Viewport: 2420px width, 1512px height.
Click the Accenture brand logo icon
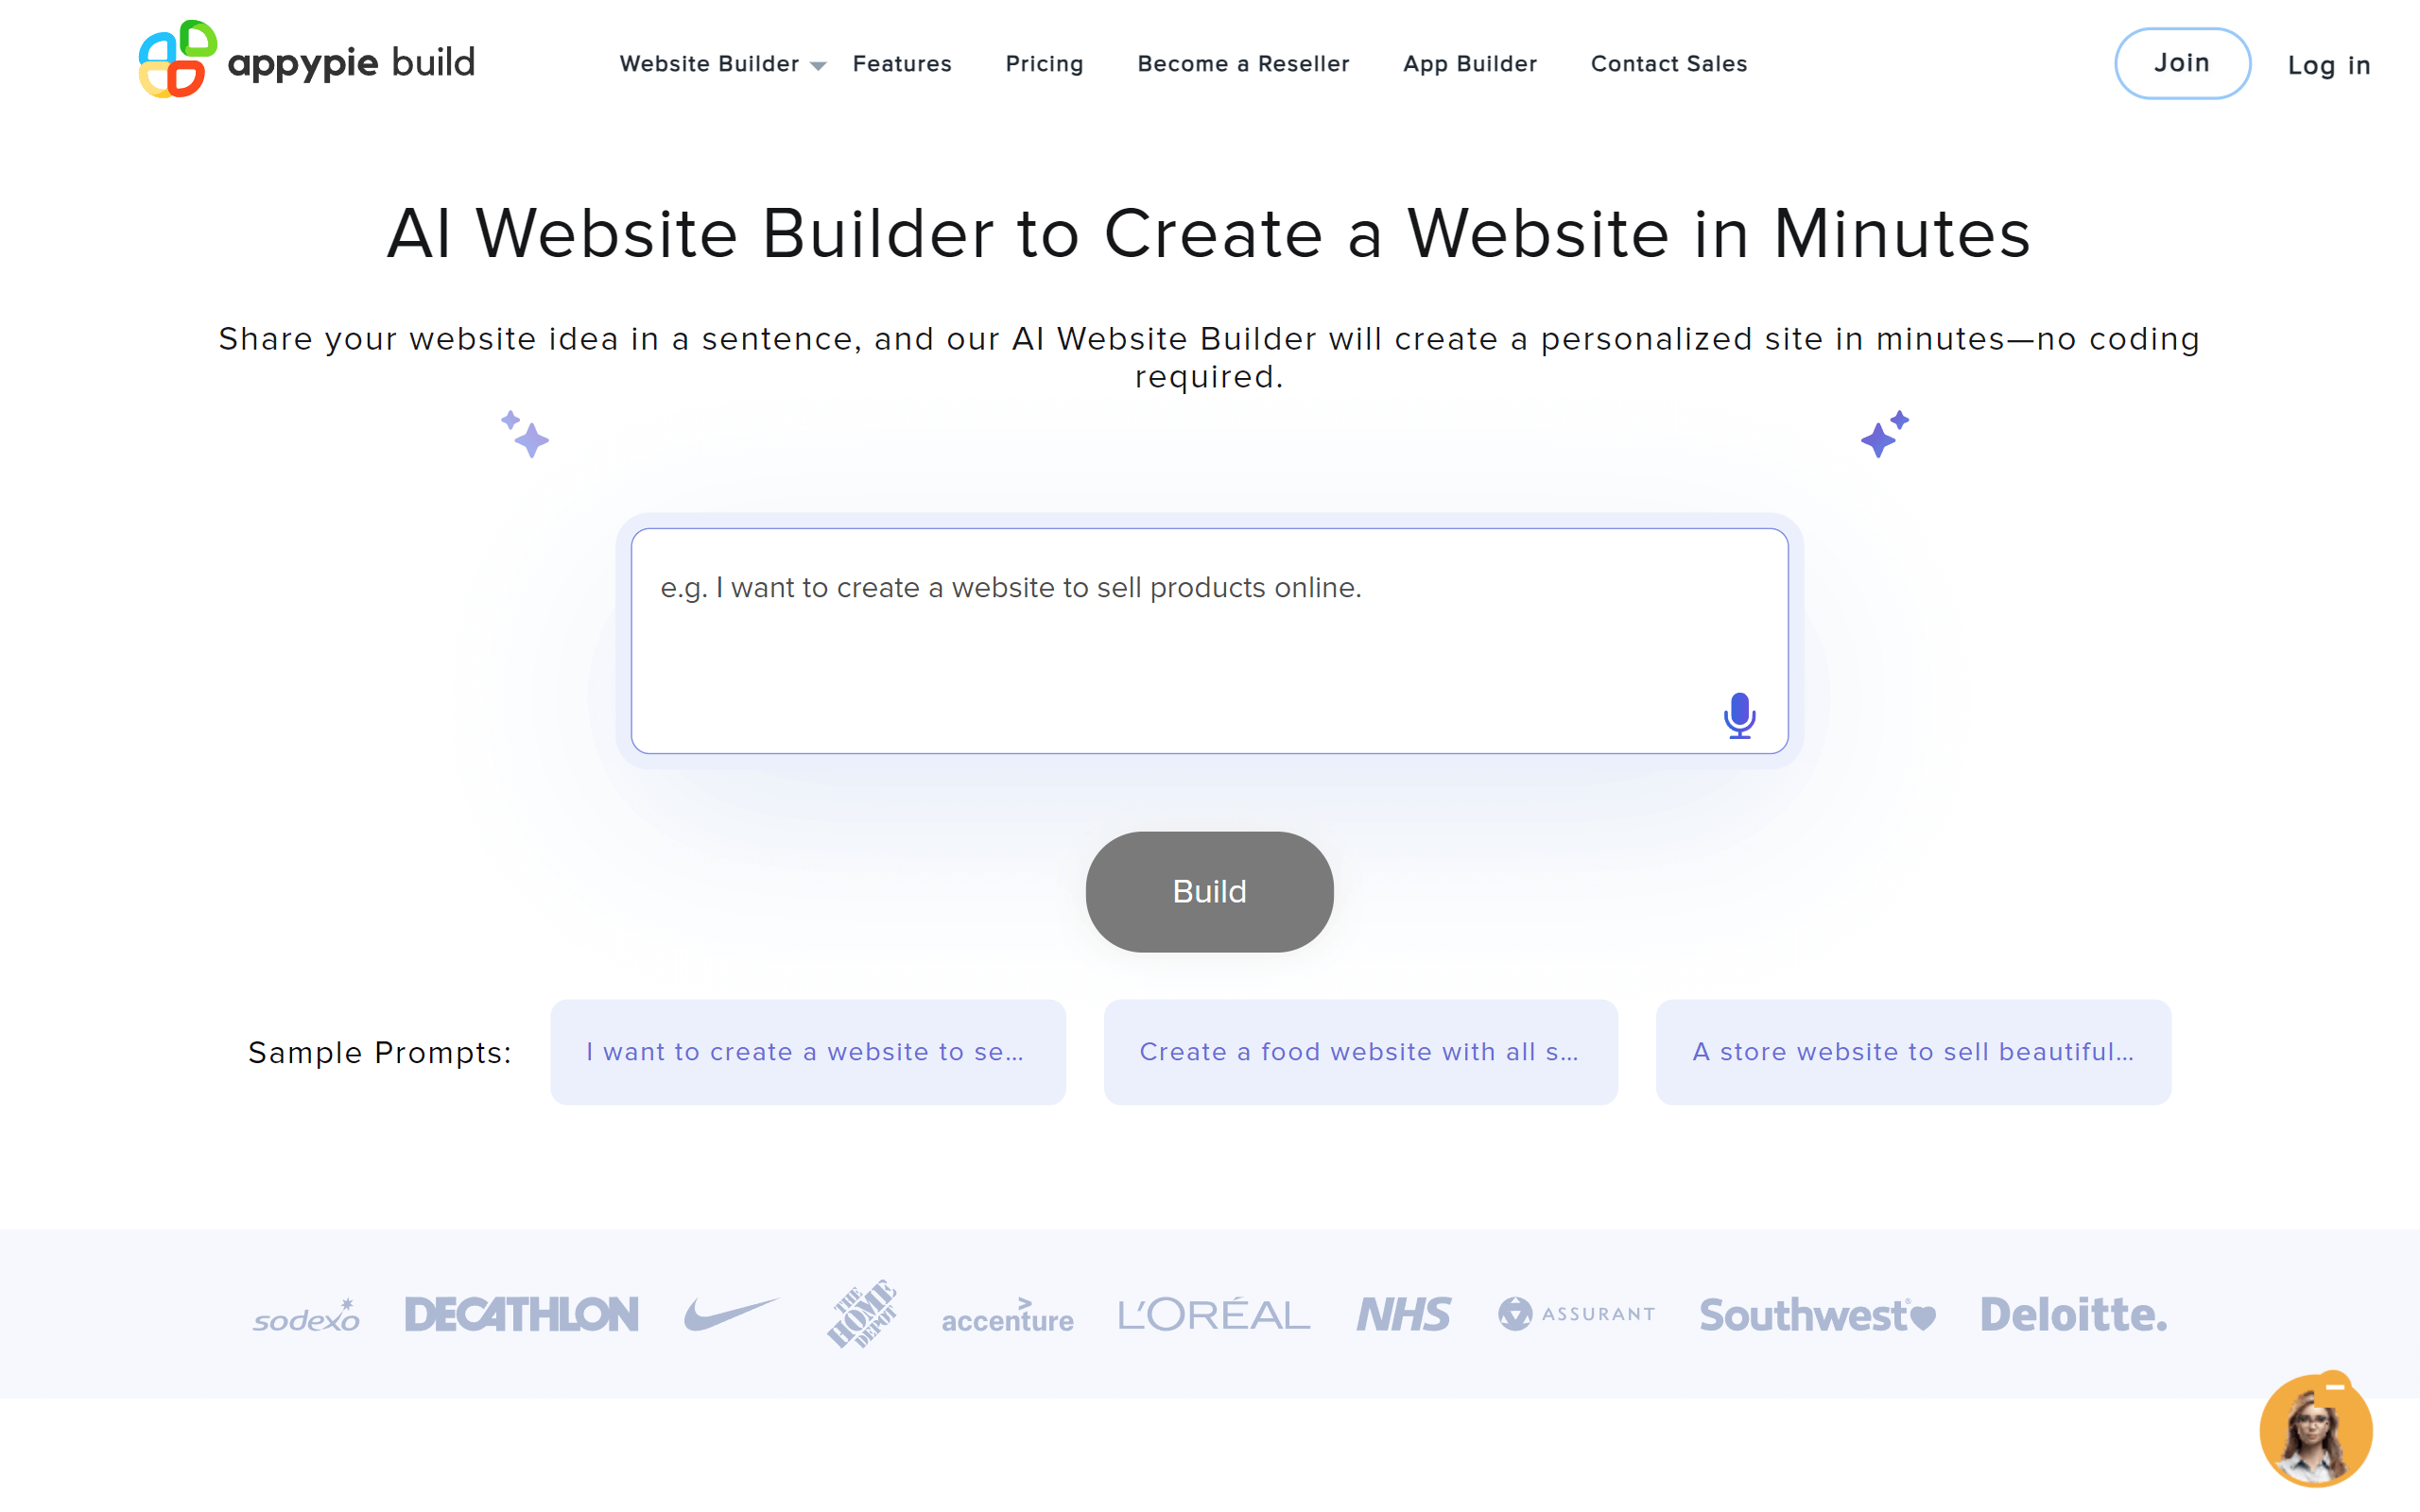pos(1007,1317)
